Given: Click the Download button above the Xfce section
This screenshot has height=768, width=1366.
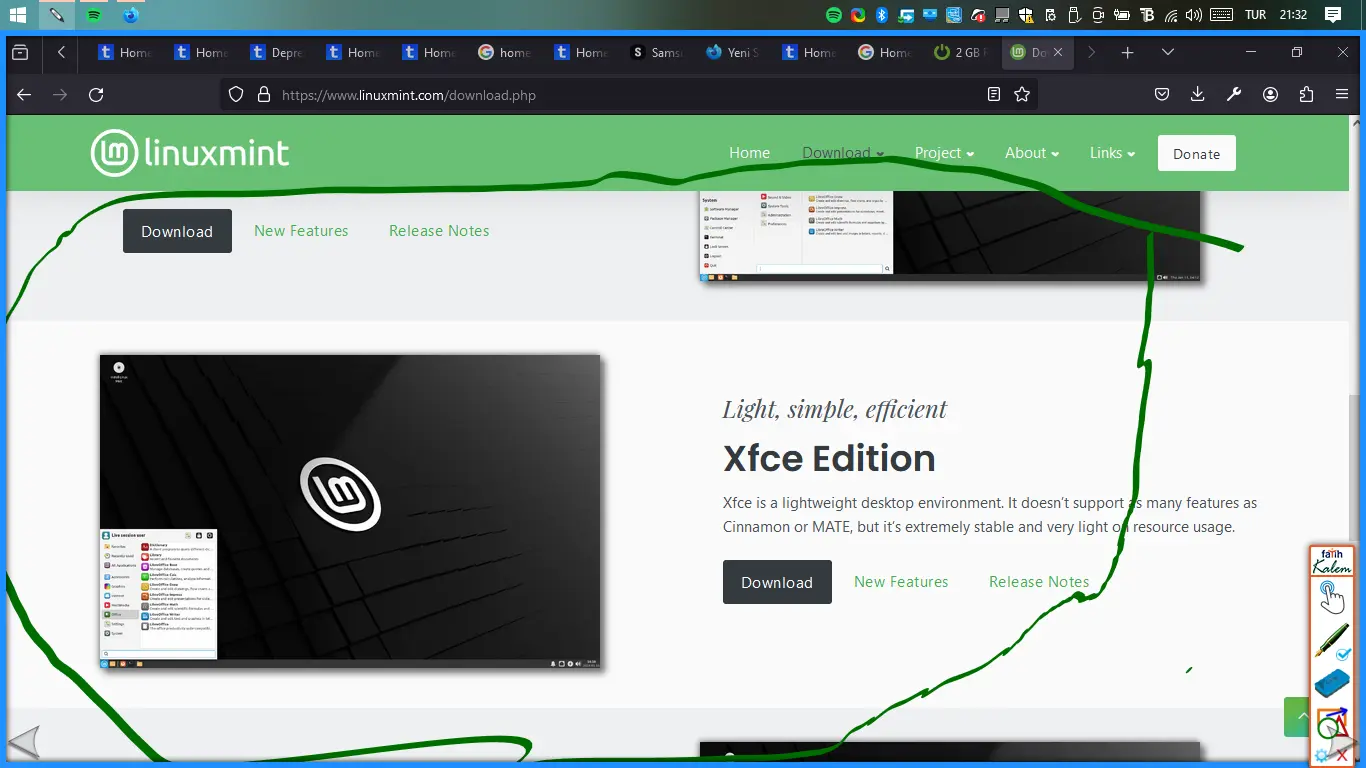Looking at the screenshot, I should (177, 231).
